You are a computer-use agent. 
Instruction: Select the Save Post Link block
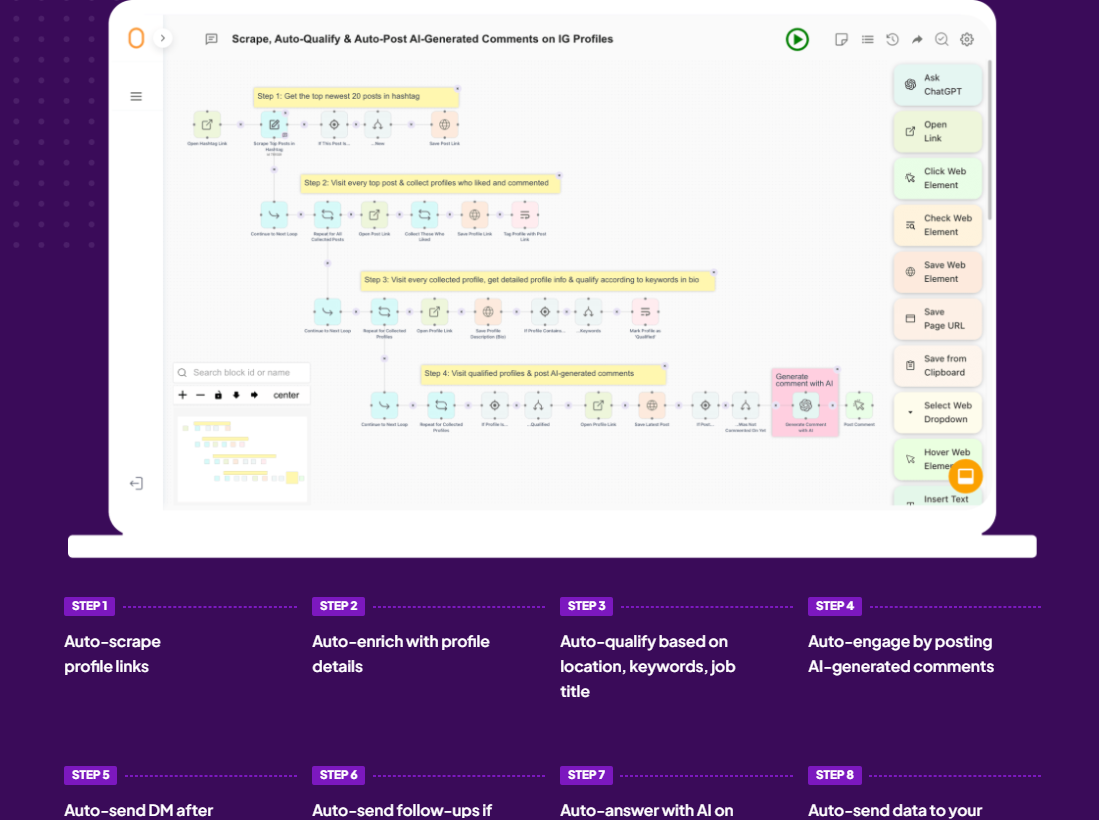[x=444, y=125]
